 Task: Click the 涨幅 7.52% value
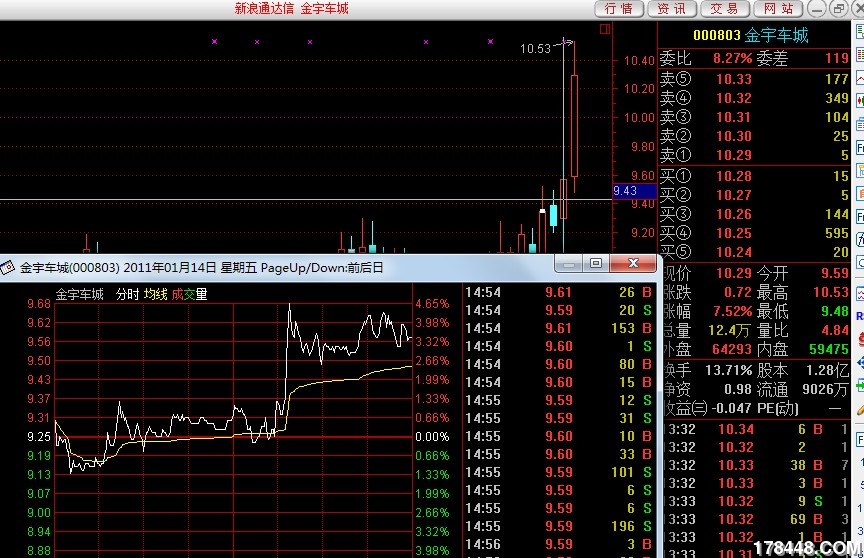[x=732, y=311]
